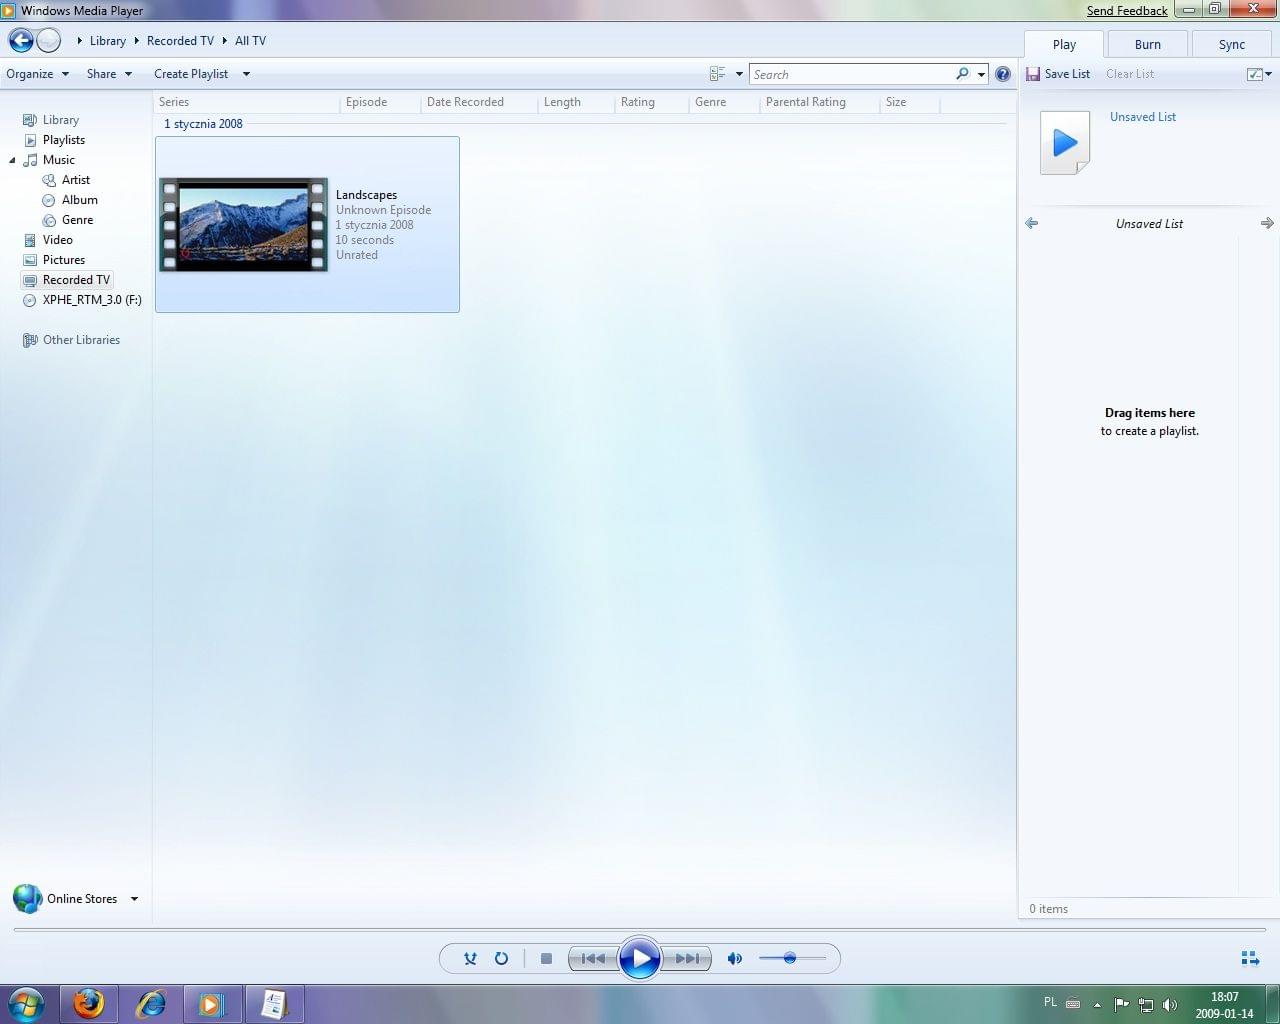Image resolution: width=1280 pixels, height=1024 pixels.
Task: Select Music in navigation tree
Action: (58, 160)
